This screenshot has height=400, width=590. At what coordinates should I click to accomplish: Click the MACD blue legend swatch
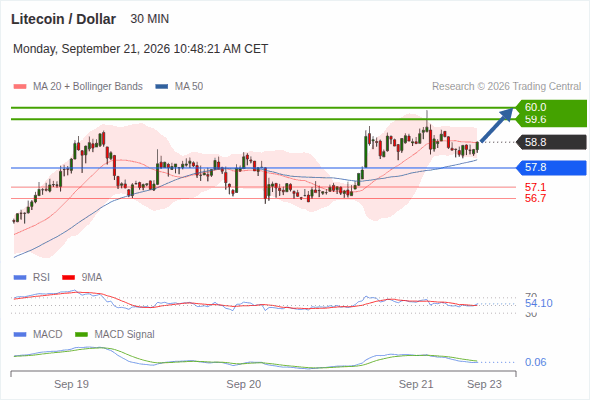tap(20, 335)
